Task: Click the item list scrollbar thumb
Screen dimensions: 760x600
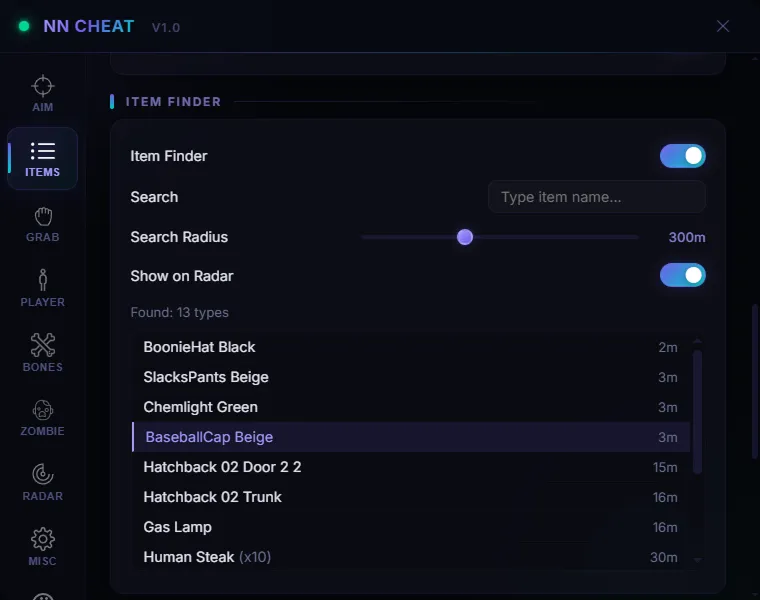Action: click(697, 412)
